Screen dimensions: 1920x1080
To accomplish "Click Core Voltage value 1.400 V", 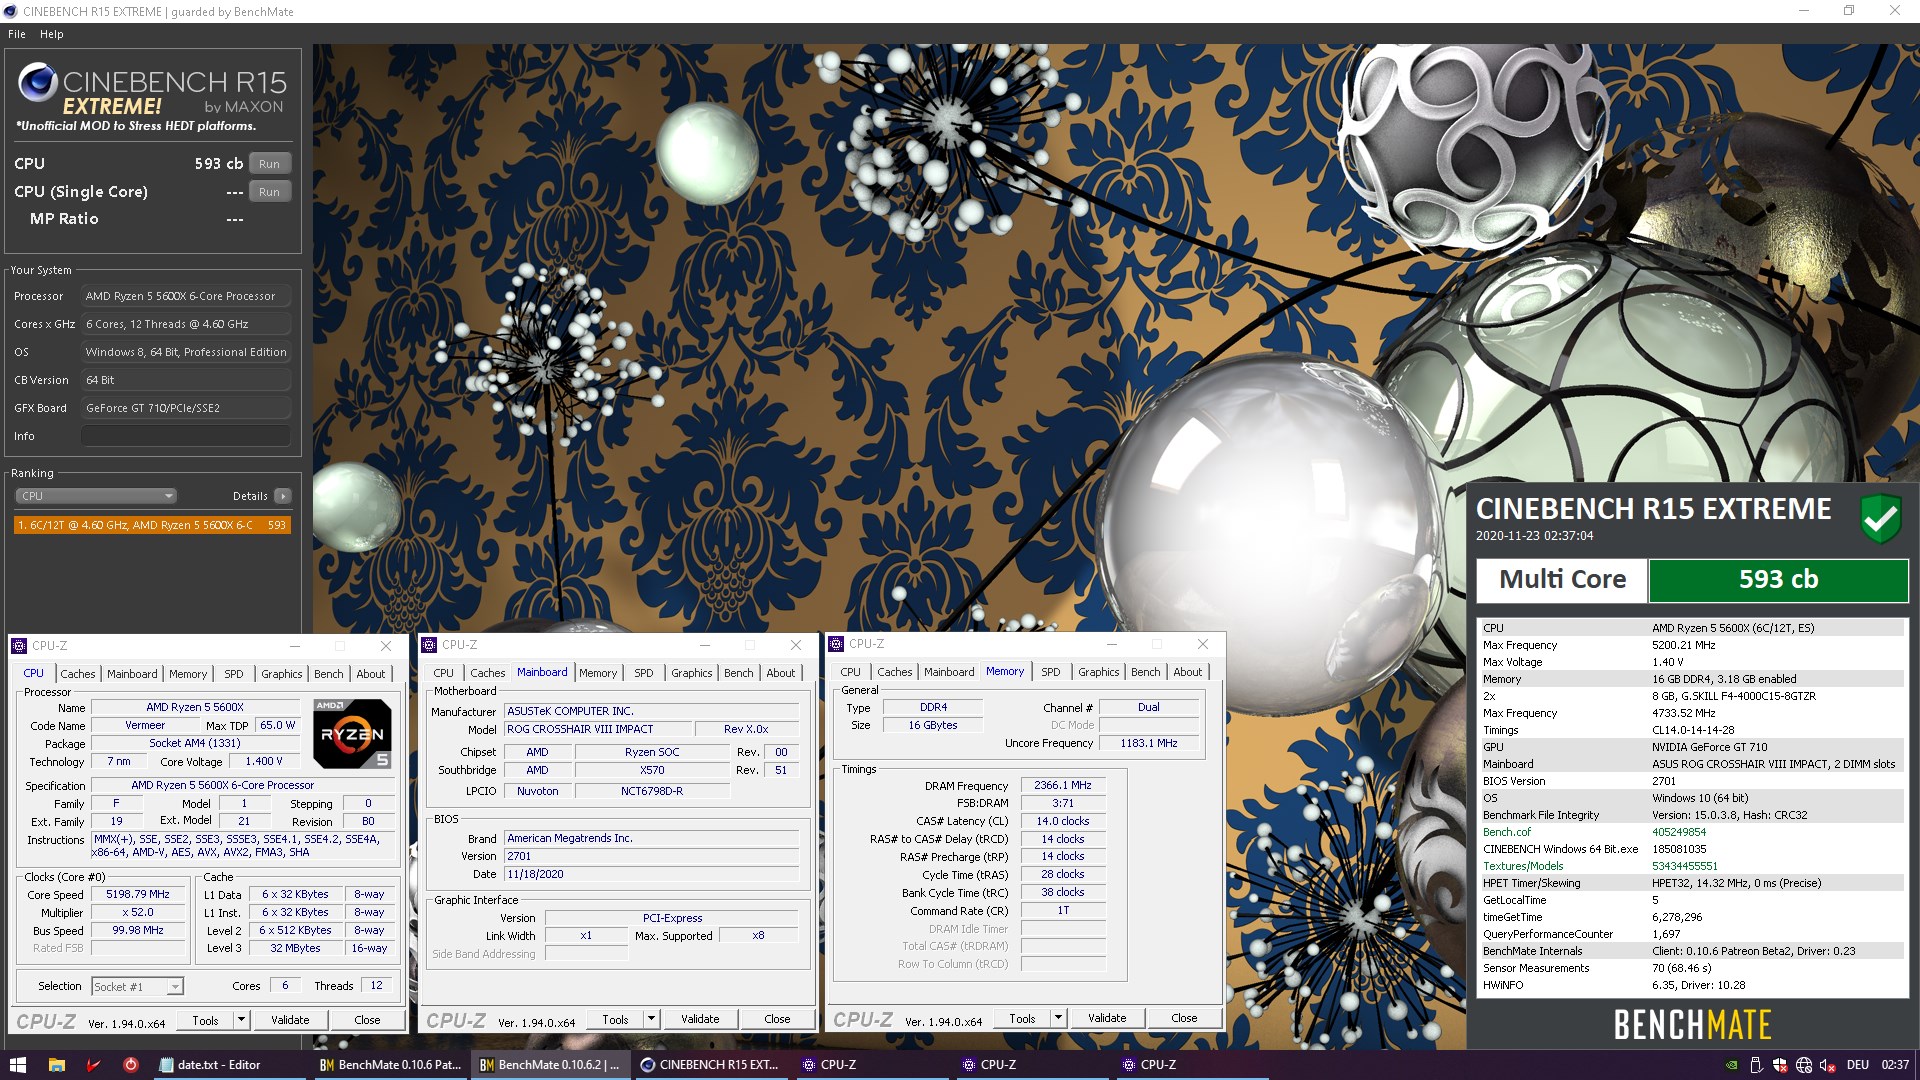I will point(264,762).
